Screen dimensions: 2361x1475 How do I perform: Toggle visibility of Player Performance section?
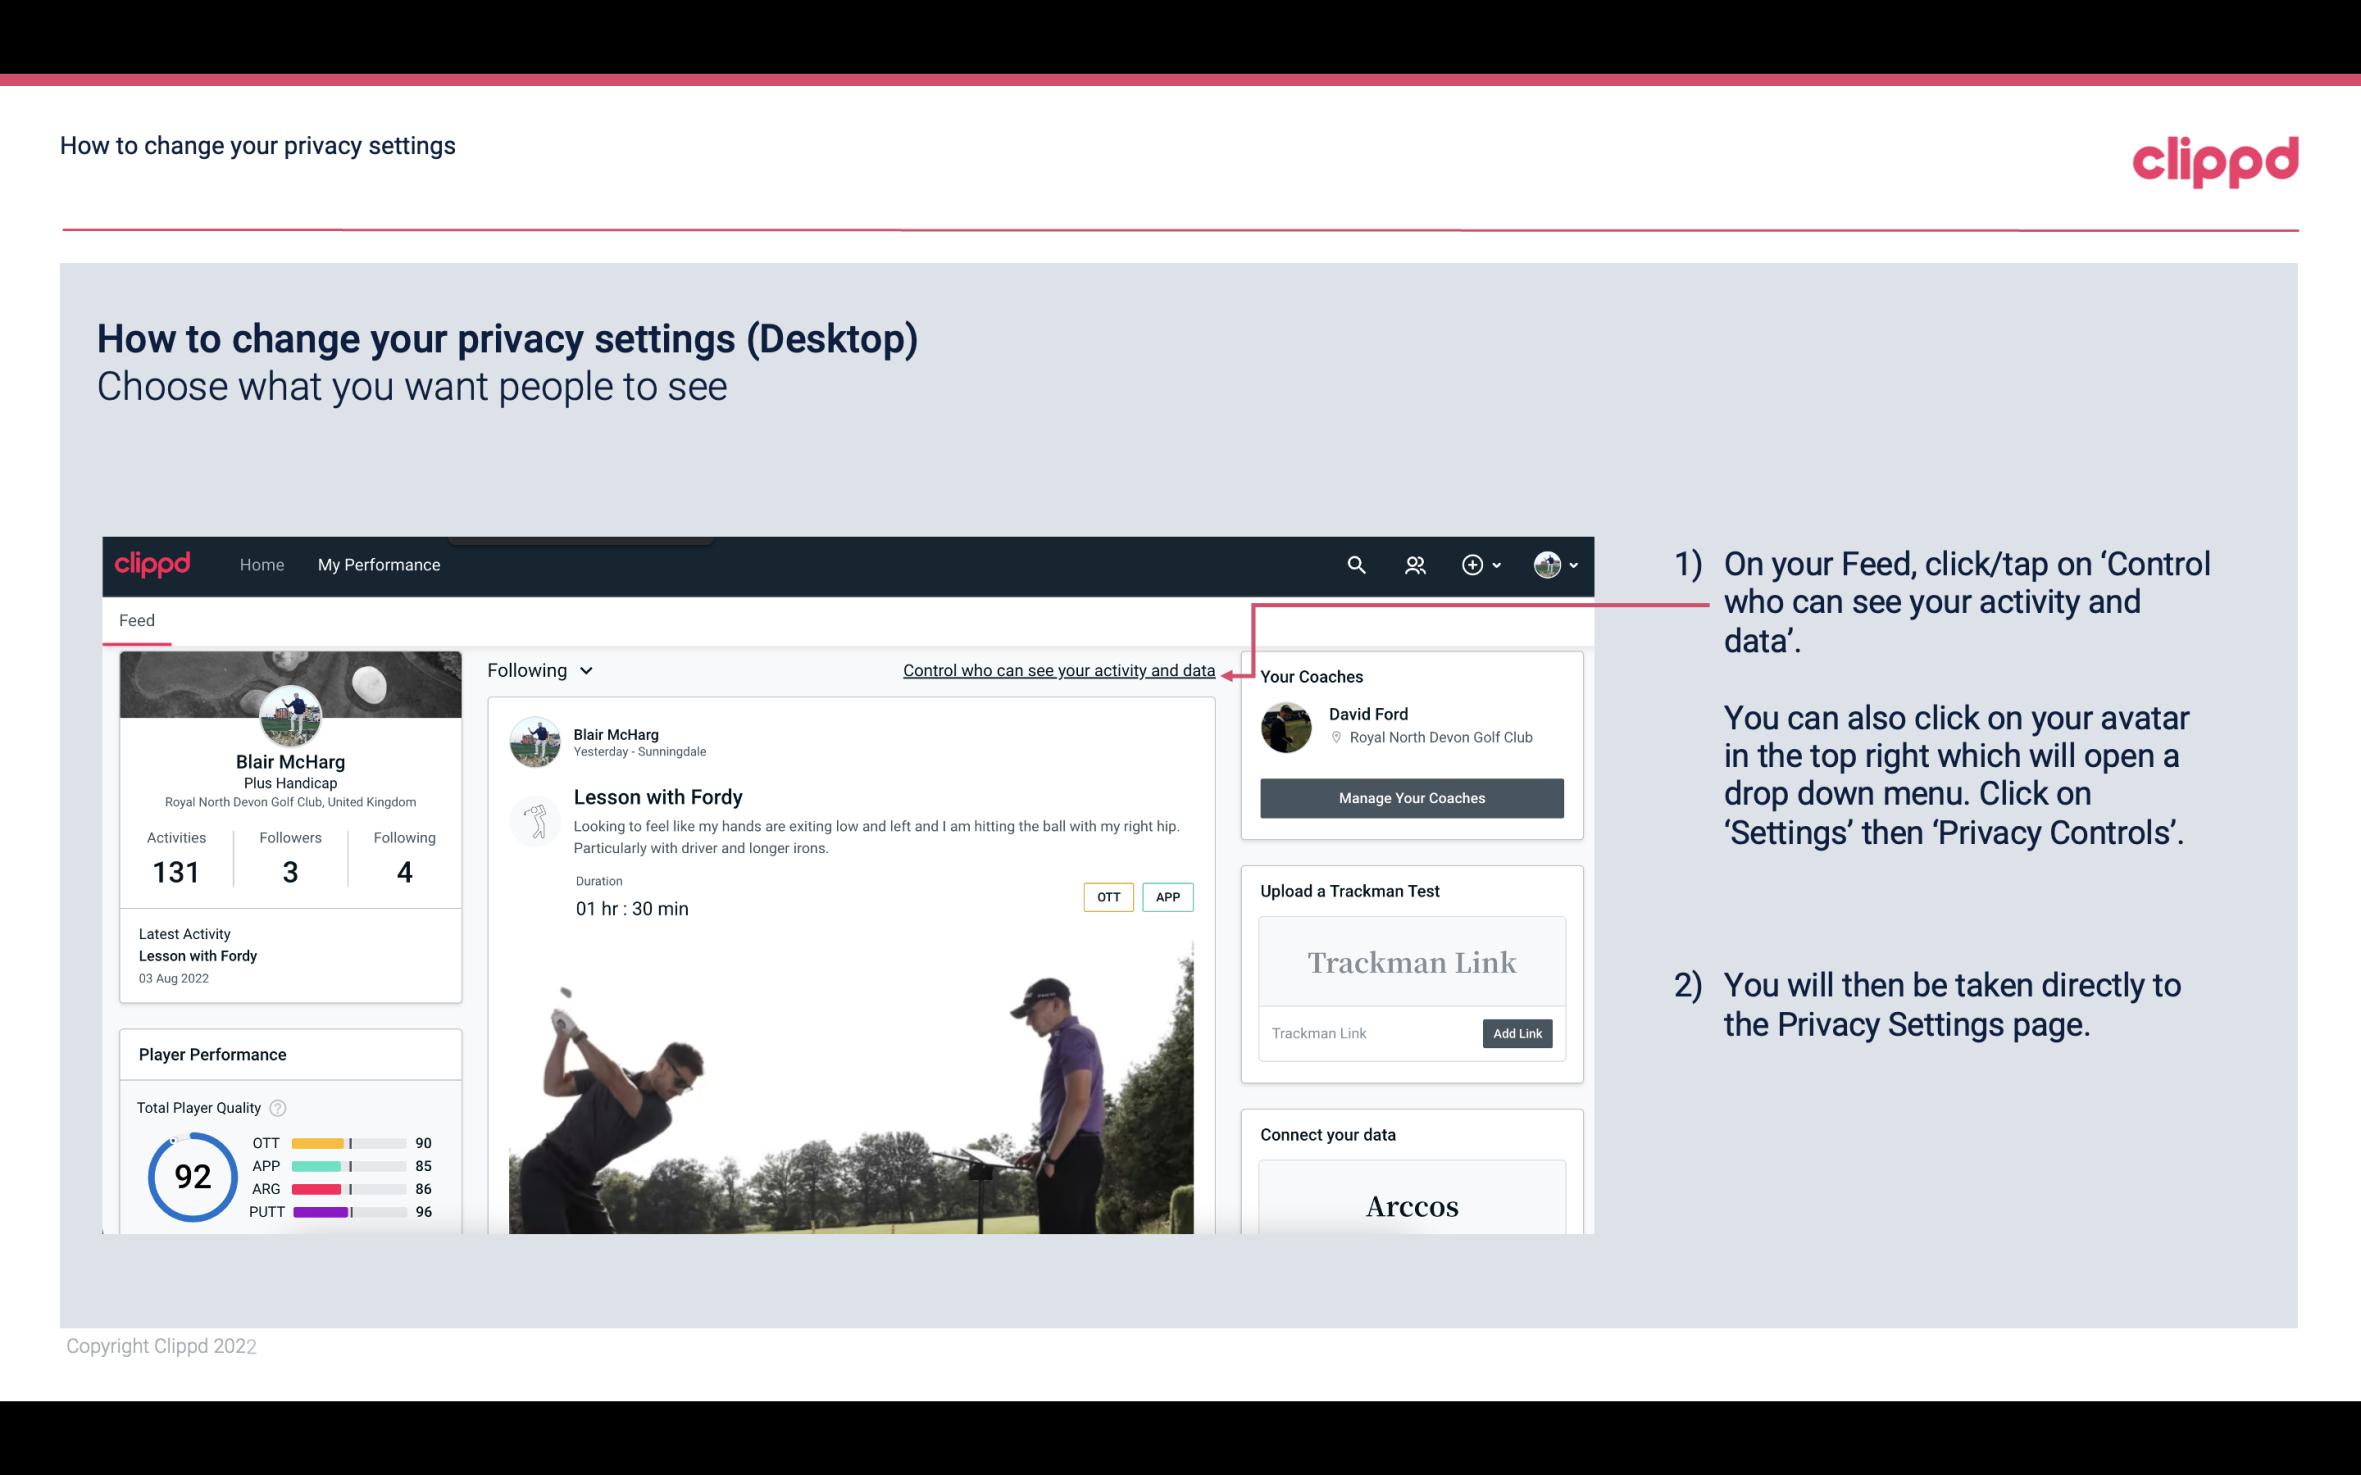pos(211,1054)
